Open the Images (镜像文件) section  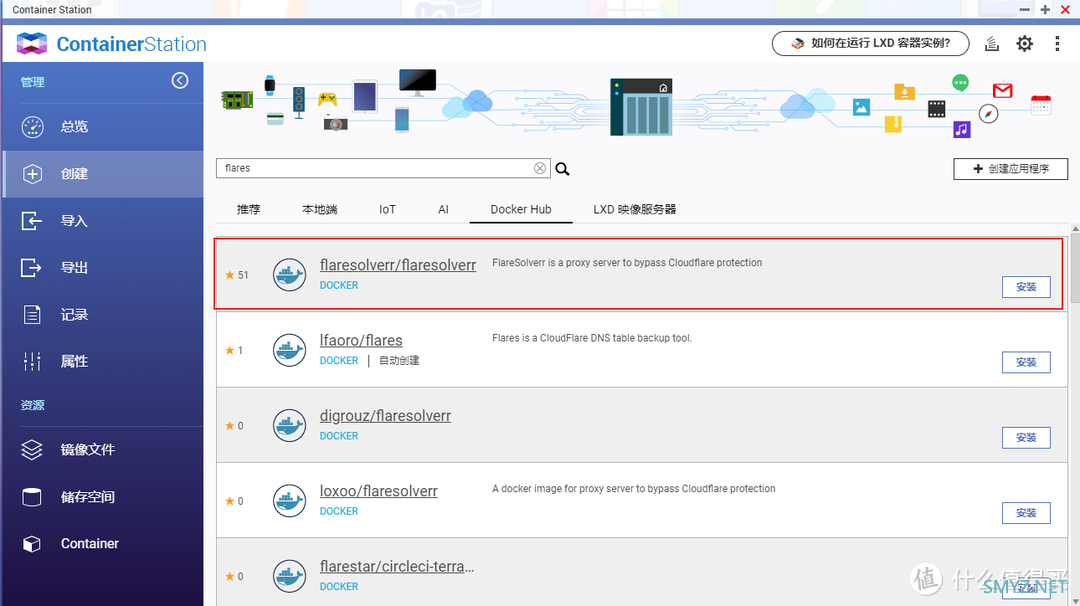coord(103,450)
